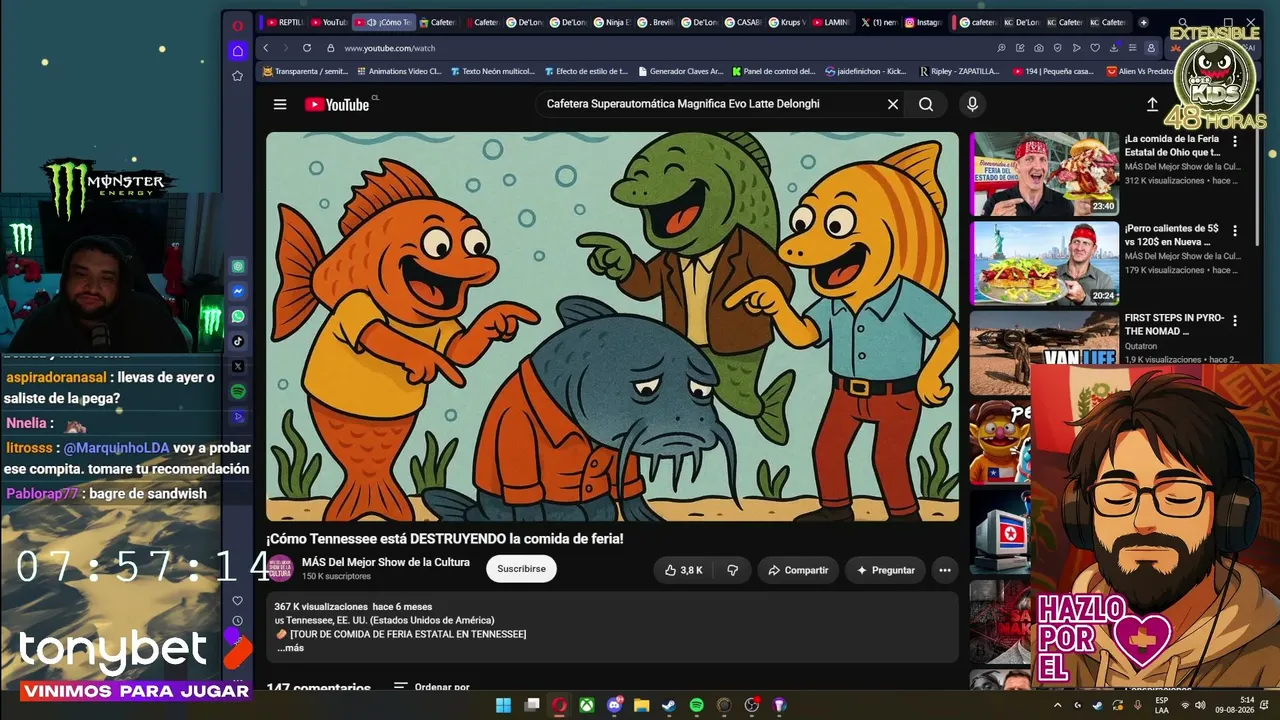Open options for the Perro calientes video
The height and width of the screenshot is (720, 1280).
[x=1235, y=231]
